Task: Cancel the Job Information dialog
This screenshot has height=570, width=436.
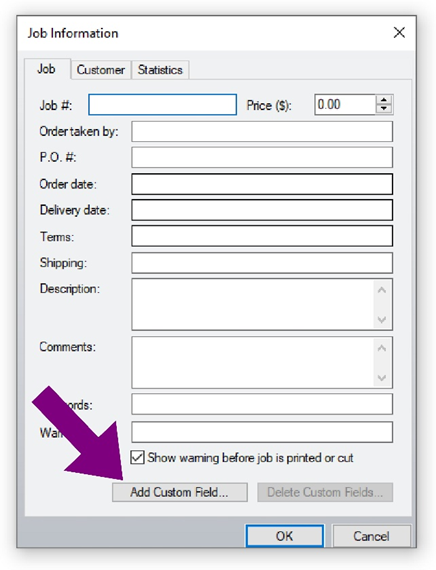Action: pyautogui.click(x=371, y=536)
